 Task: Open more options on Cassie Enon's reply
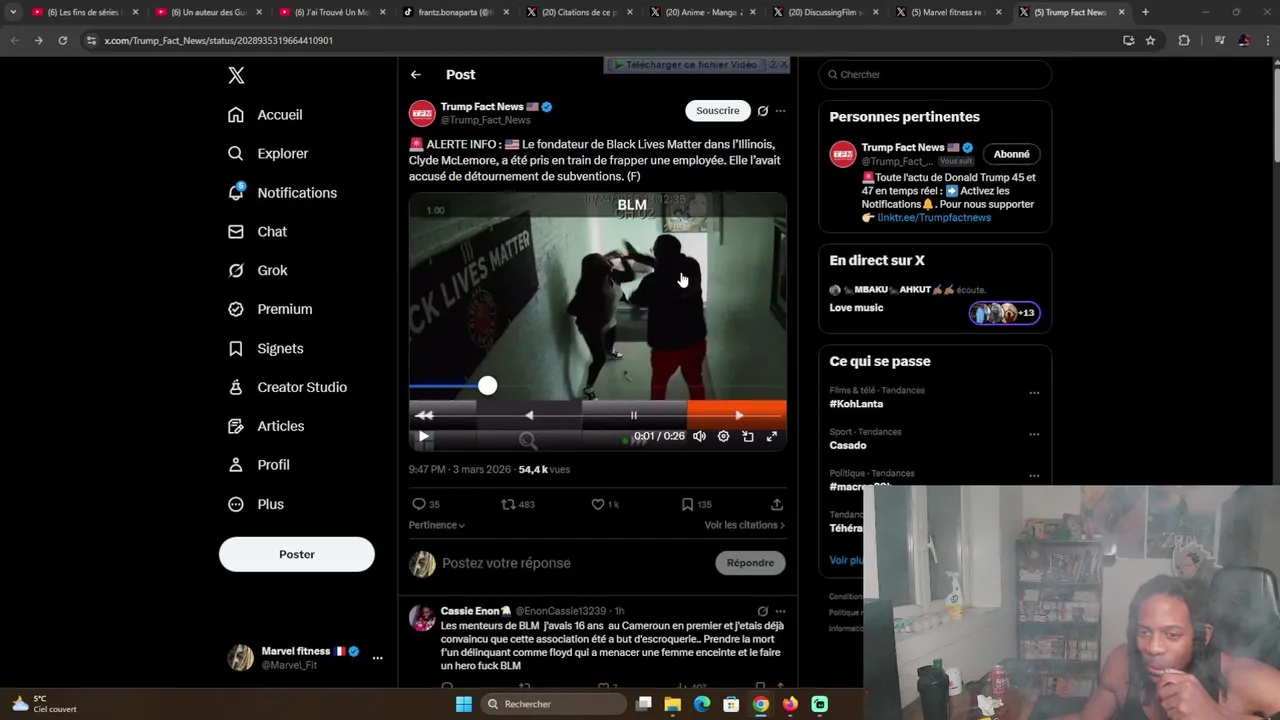pyautogui.click(x=781, y=611)
